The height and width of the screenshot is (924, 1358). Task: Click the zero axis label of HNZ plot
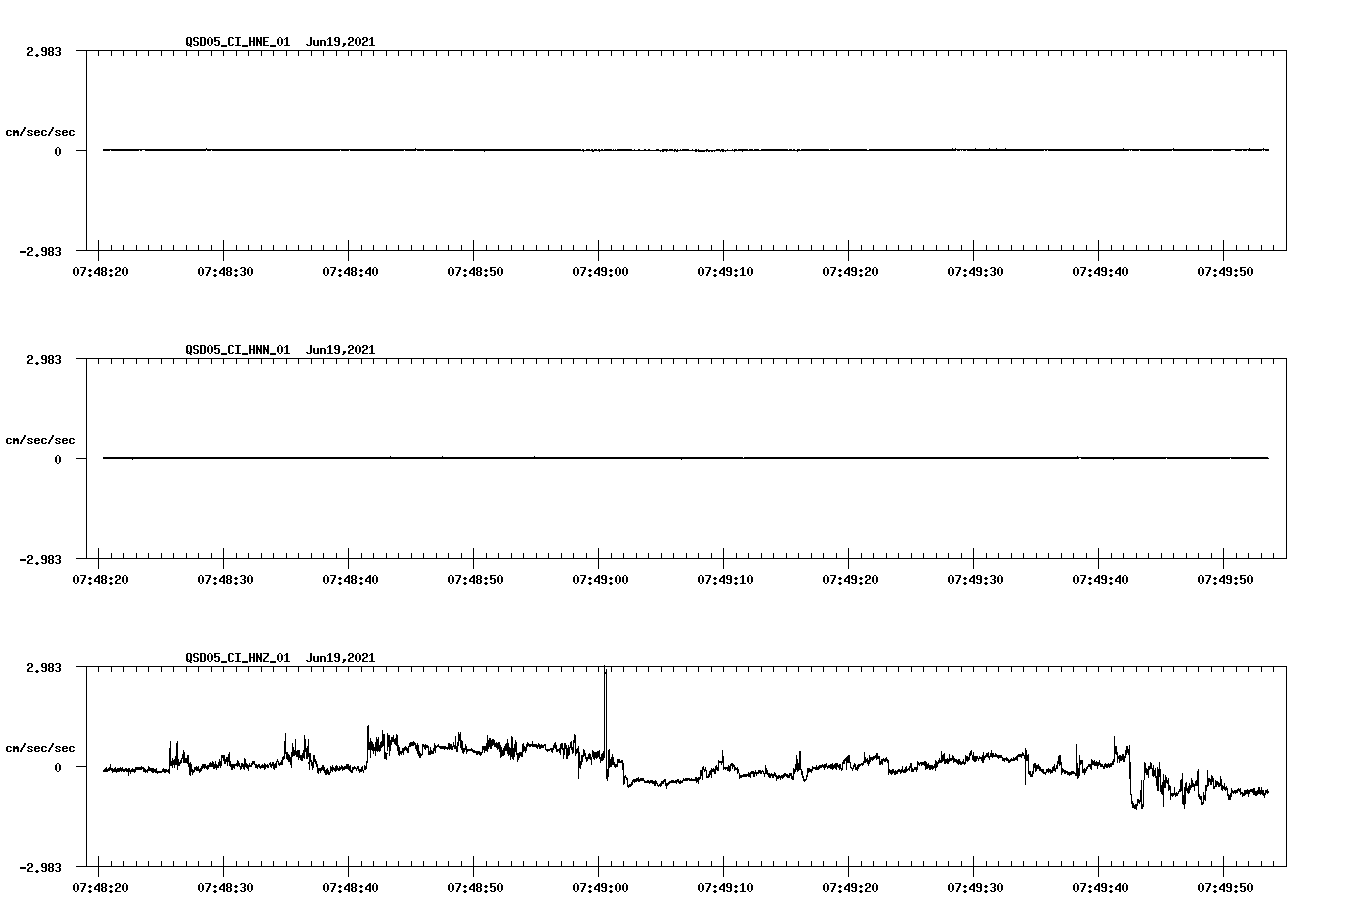[58, 767]
